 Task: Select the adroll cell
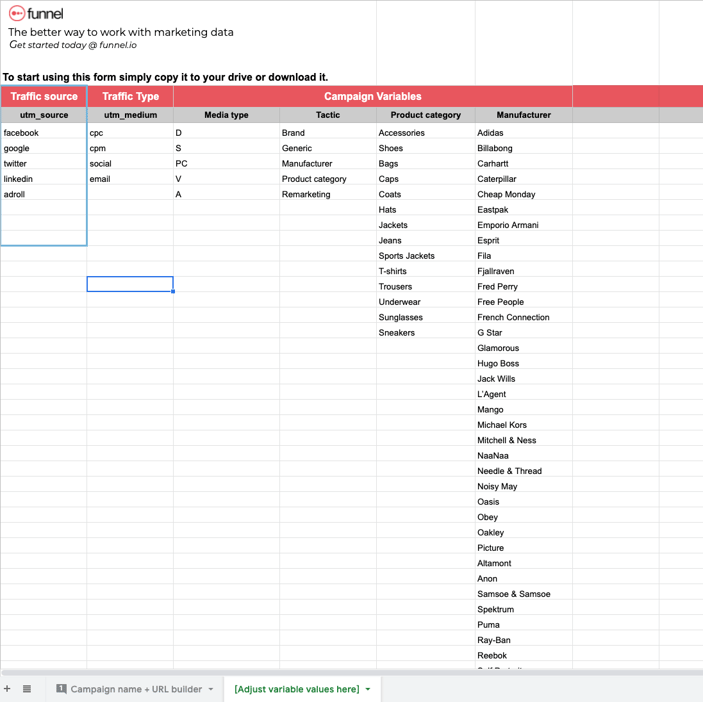pyautogui.click(x=44, y=194)
